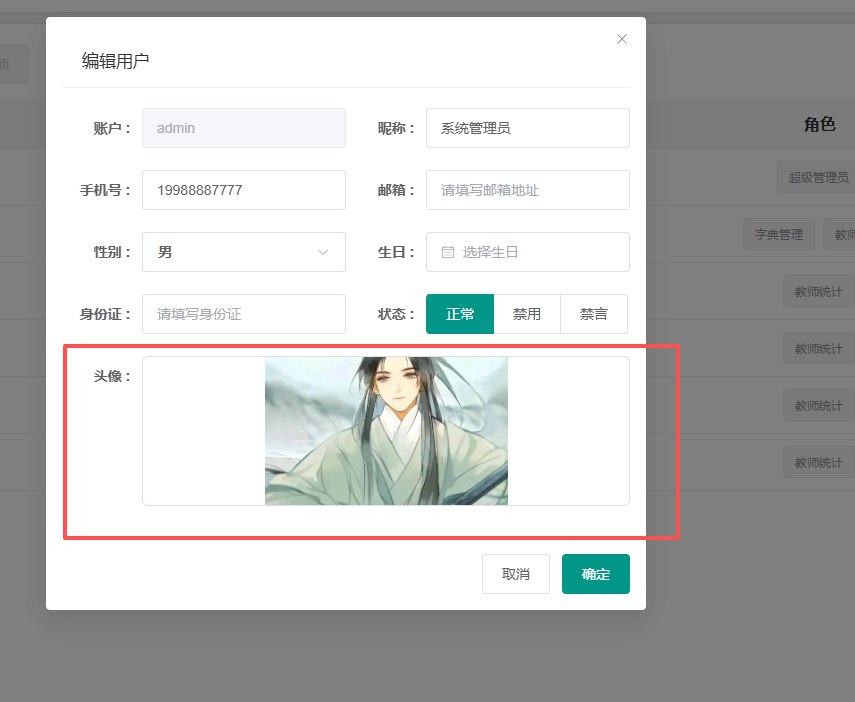855x702 pixels.
Task: Set status to 禁用
Action: 527,314
